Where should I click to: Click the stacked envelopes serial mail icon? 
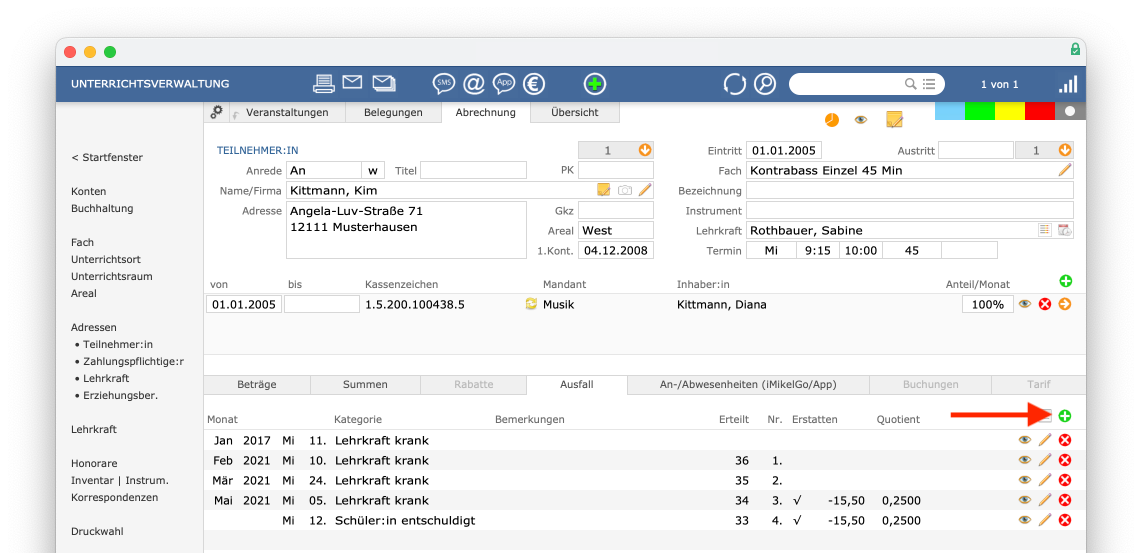pyautogui.click(x=384, y=83)
